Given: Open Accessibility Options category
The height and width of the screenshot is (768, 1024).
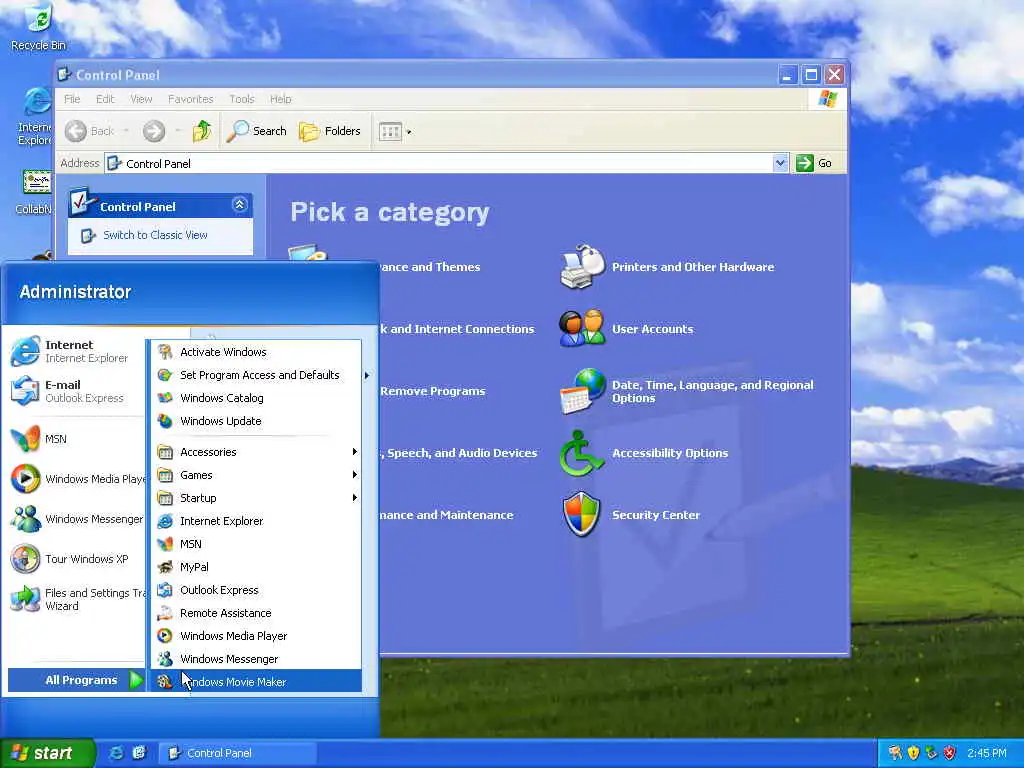Looking at the screenshot, I should pos(670,453).
